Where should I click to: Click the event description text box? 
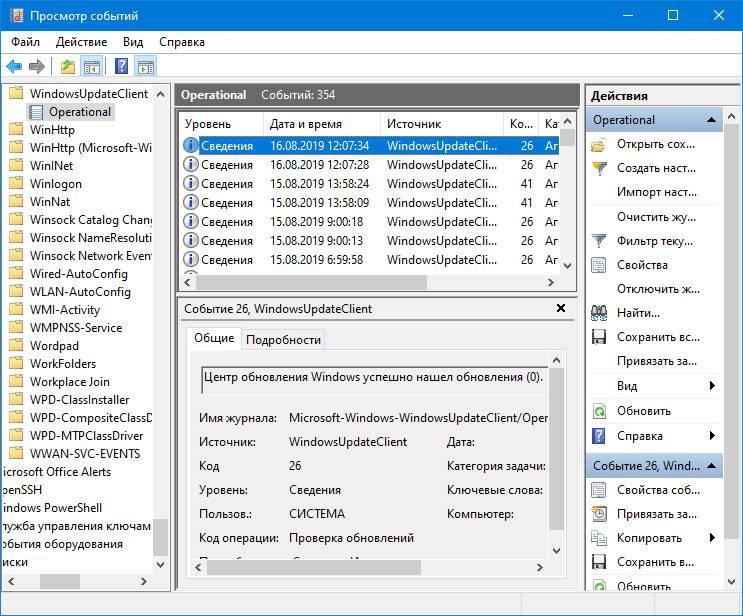coord(374,380)
